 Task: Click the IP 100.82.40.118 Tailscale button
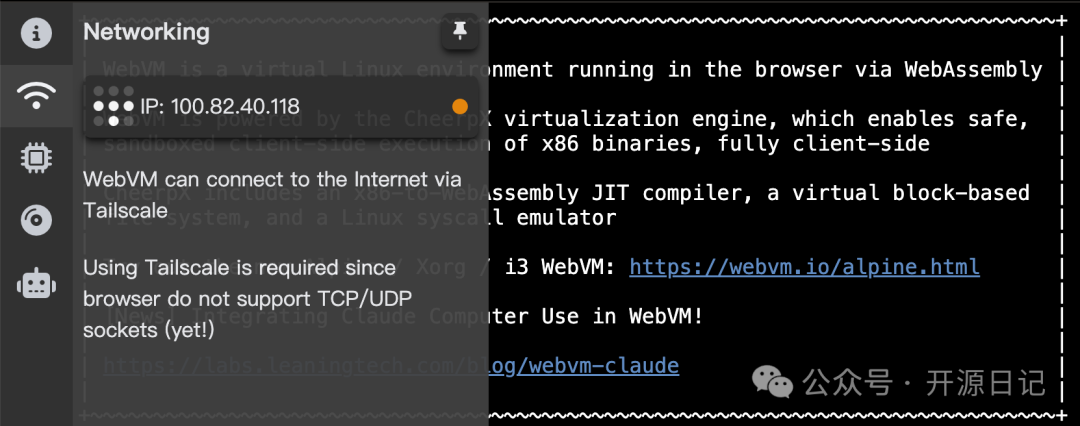[x=281, y=106]
